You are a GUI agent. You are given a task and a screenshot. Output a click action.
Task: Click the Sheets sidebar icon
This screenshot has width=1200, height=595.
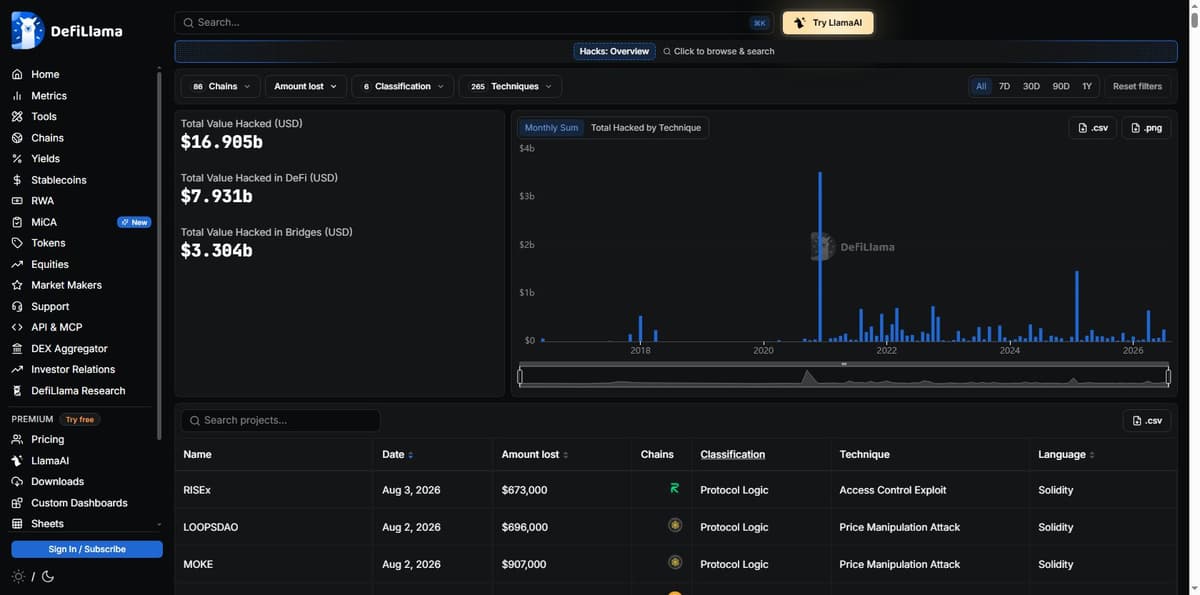click(17, 524)
